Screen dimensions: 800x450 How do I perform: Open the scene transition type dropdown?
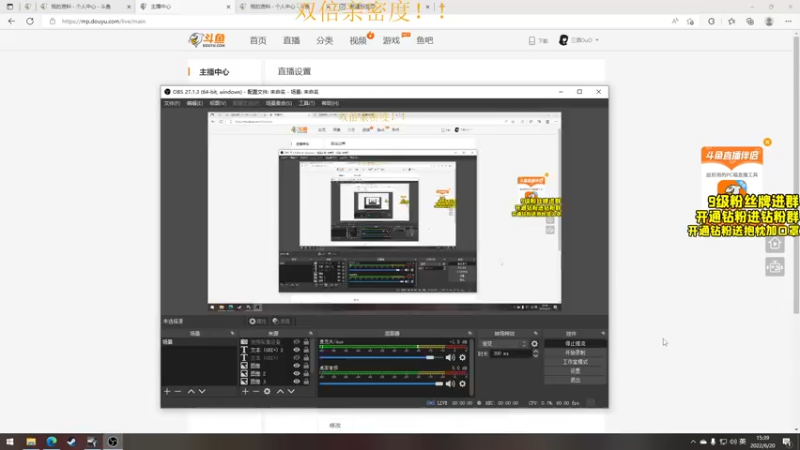504,344
